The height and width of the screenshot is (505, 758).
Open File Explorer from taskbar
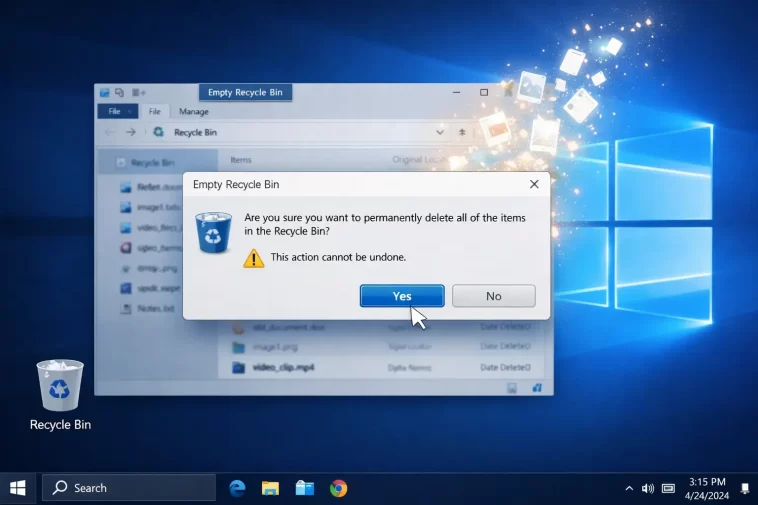pos(270,489)
